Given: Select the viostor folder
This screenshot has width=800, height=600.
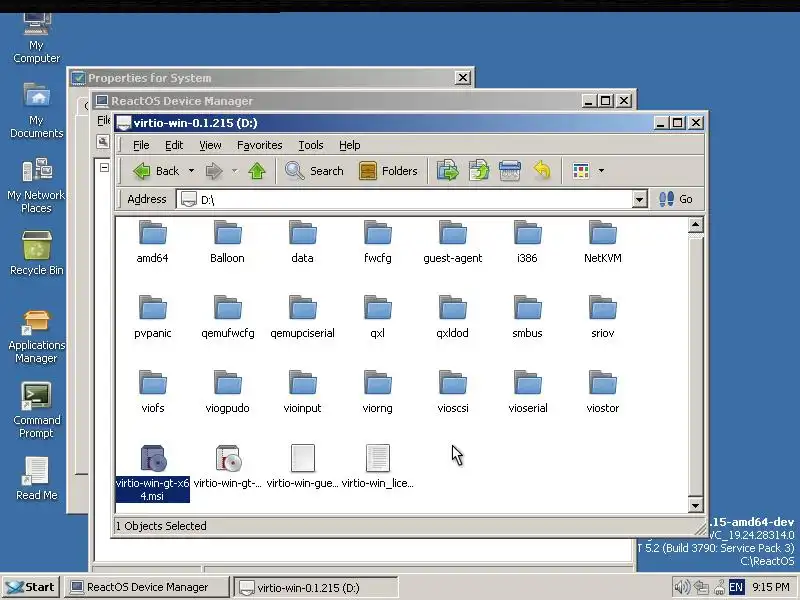Looking at the screenshot, I should tap(603, 391).
